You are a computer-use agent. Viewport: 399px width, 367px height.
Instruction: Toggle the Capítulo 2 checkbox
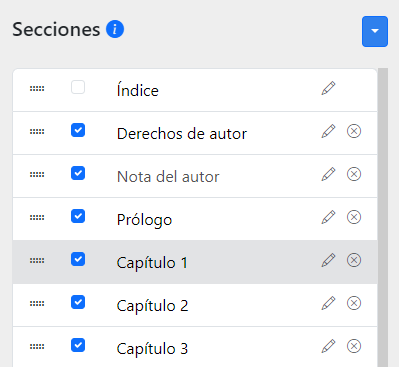click(x=78, y=302)
